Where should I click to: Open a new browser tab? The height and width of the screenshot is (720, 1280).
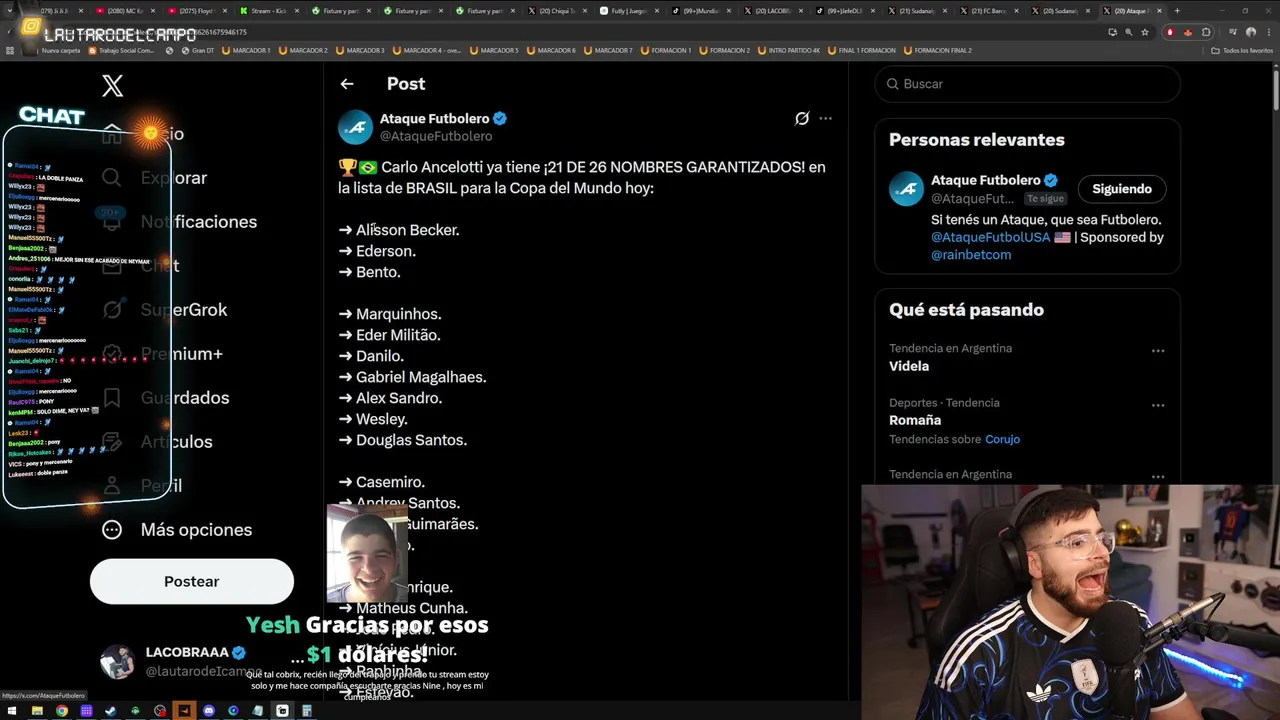(1177, 10)
